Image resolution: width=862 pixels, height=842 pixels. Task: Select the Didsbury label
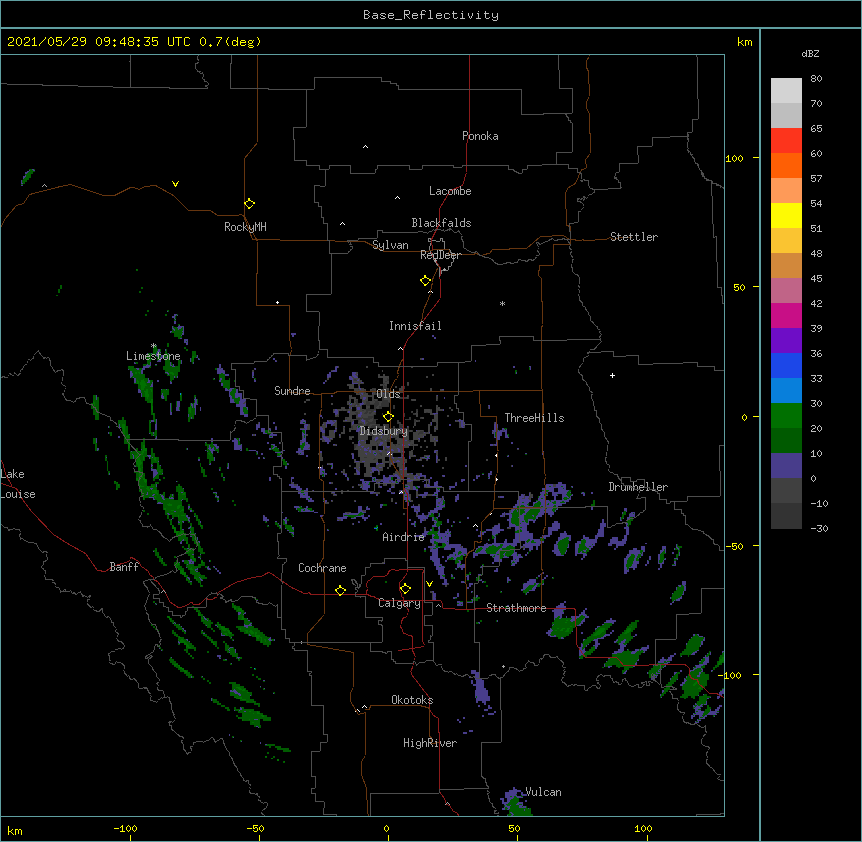[x=384, y=431]
